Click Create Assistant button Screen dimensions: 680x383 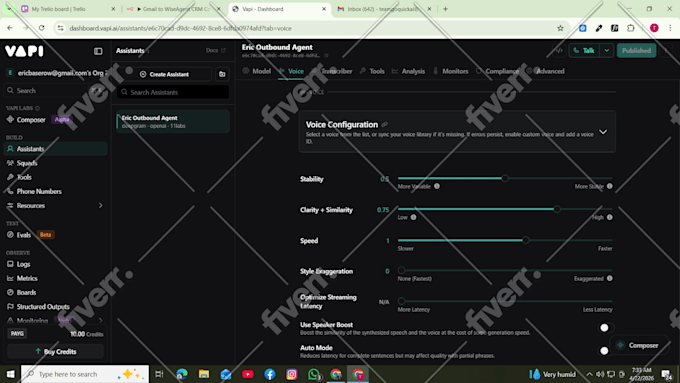point(165,74)
